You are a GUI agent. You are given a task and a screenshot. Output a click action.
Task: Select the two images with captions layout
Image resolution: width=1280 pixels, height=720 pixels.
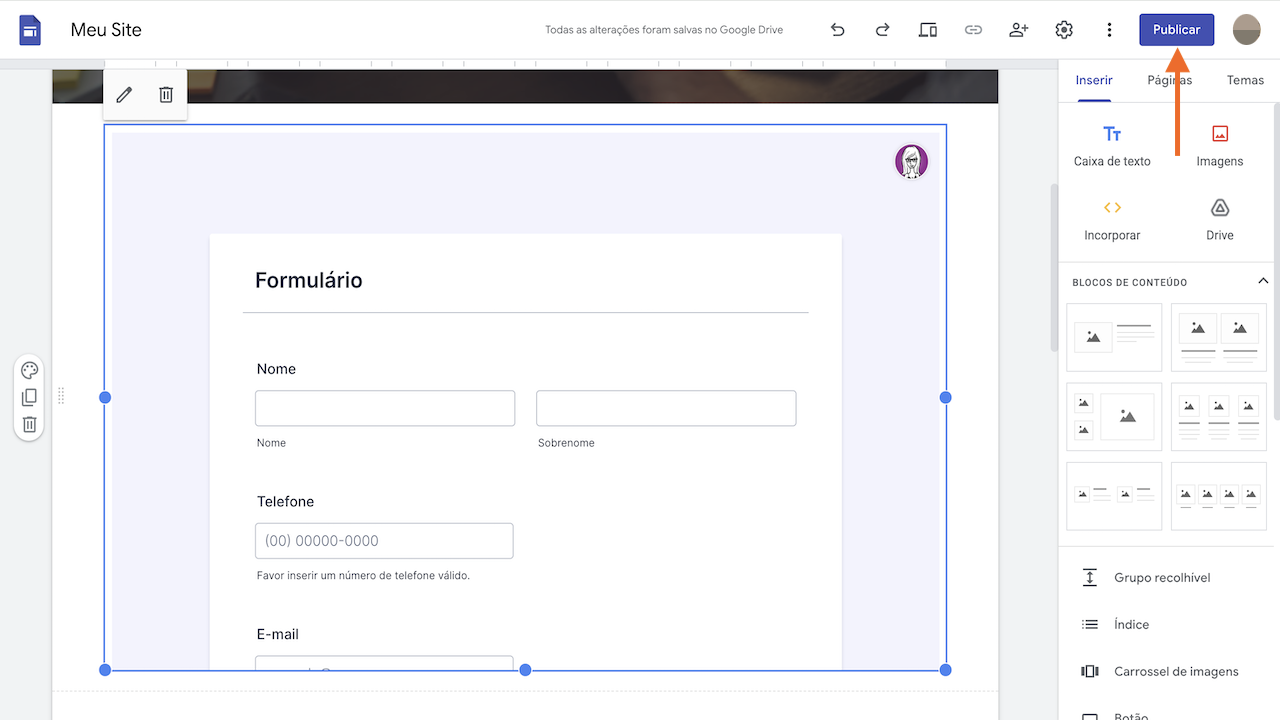click(1218, 337)
